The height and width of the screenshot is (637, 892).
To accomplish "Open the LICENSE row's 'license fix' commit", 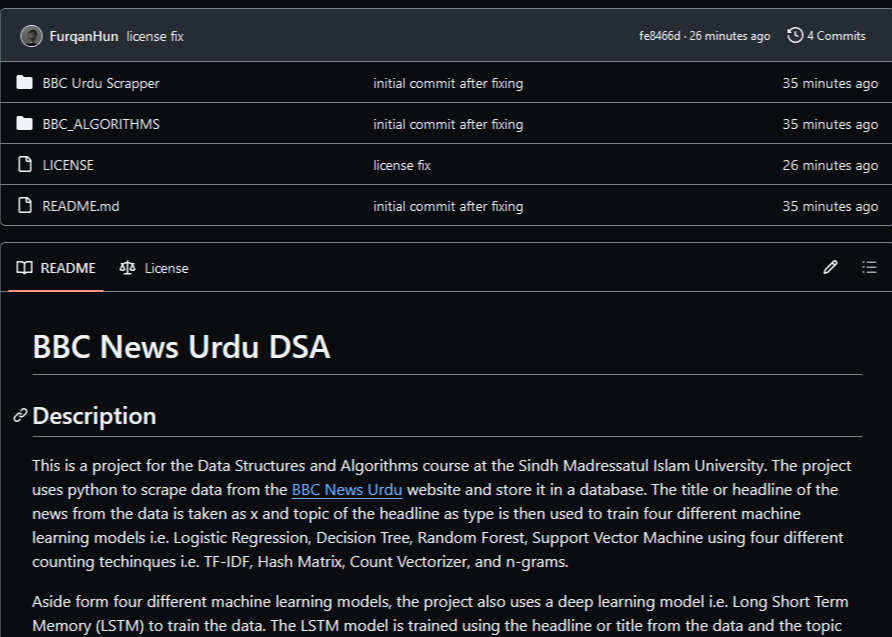I will pyautogui.click(x=402, y=165).
